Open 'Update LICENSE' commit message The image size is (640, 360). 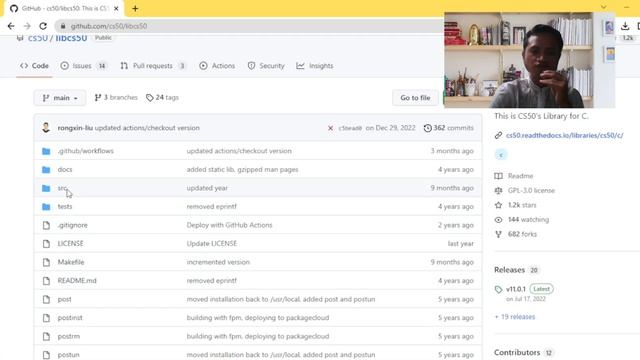pos(212,244)
